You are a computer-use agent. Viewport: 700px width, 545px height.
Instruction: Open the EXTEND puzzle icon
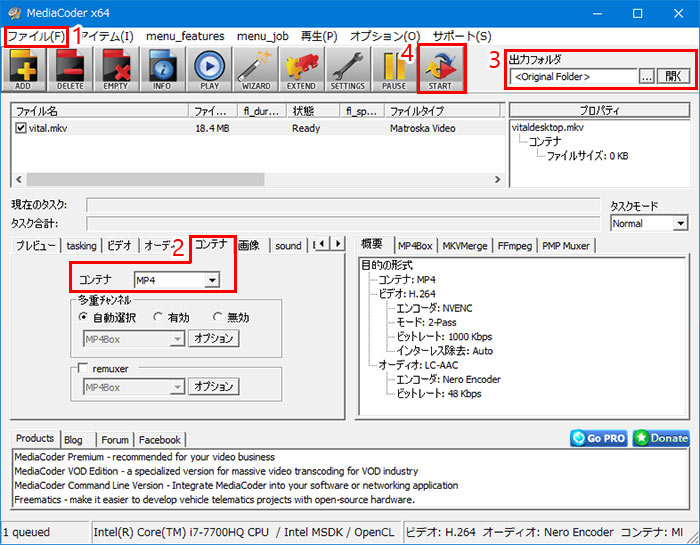(301, 68)
